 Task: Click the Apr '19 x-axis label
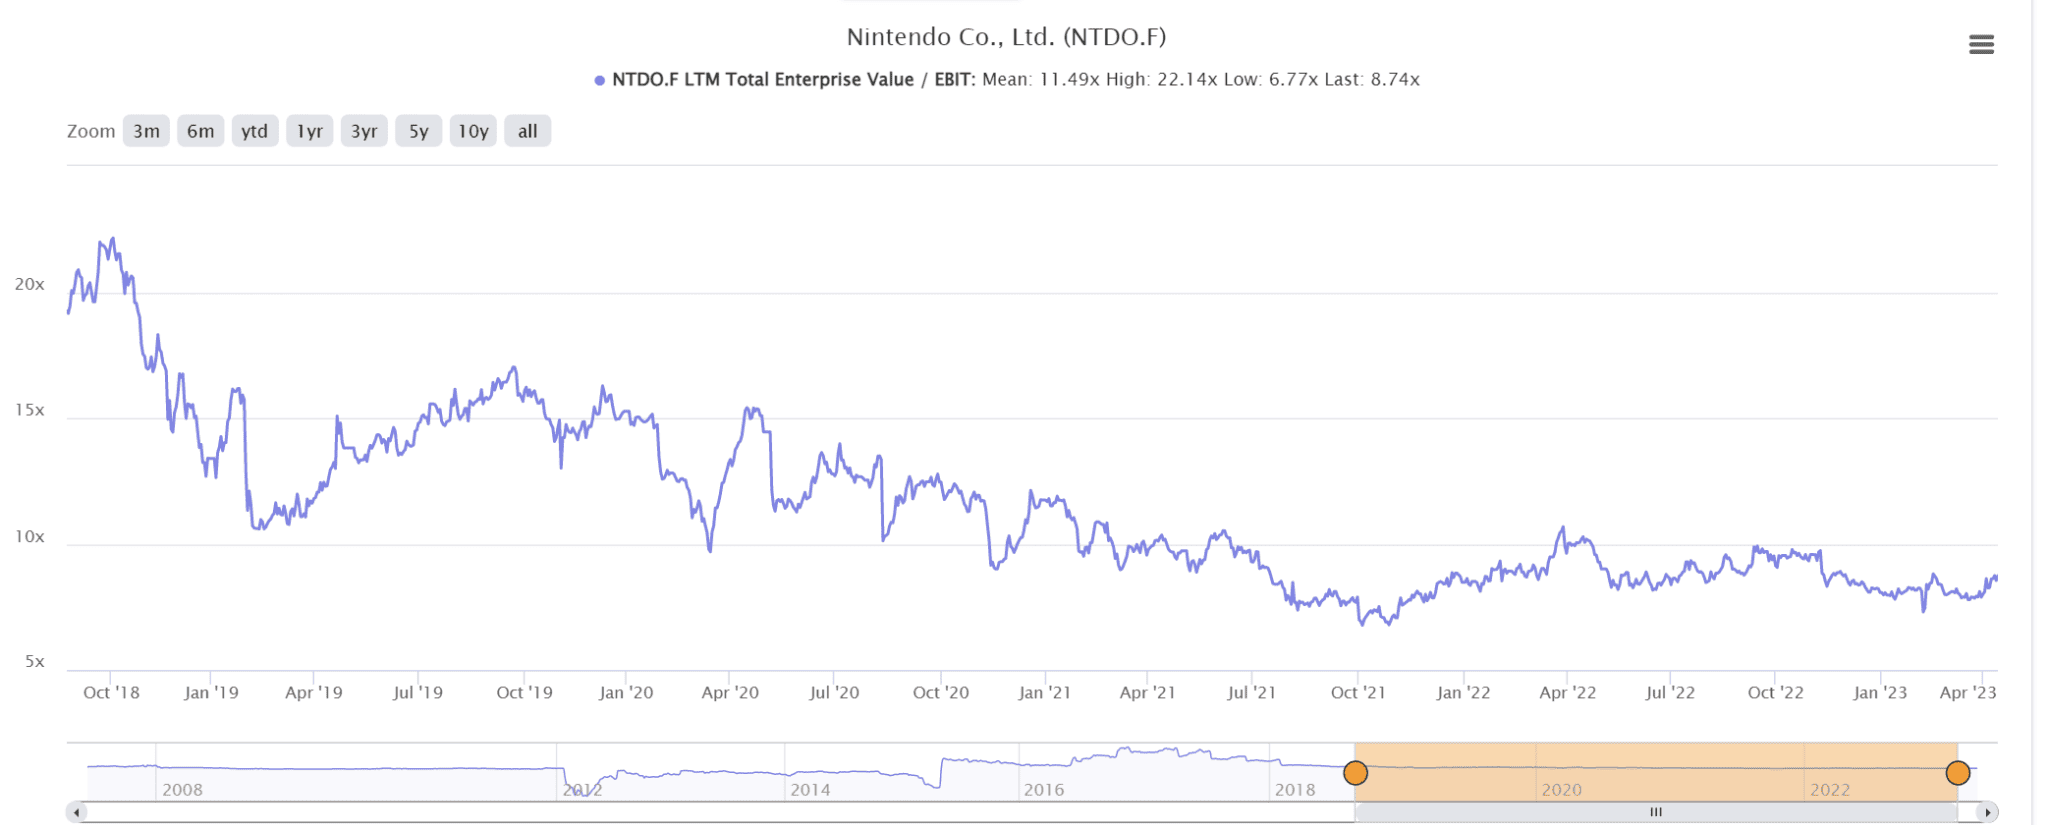pyautogui.click(x=313, y=692)
